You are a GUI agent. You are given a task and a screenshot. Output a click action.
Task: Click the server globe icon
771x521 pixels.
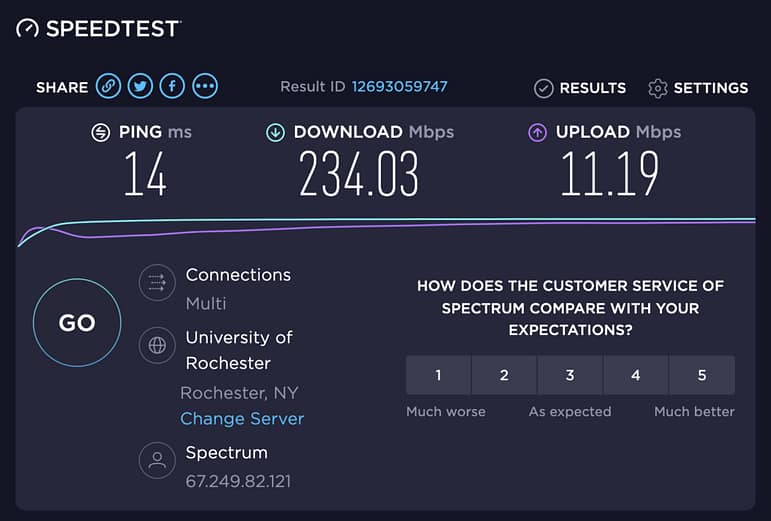[156, 346]
